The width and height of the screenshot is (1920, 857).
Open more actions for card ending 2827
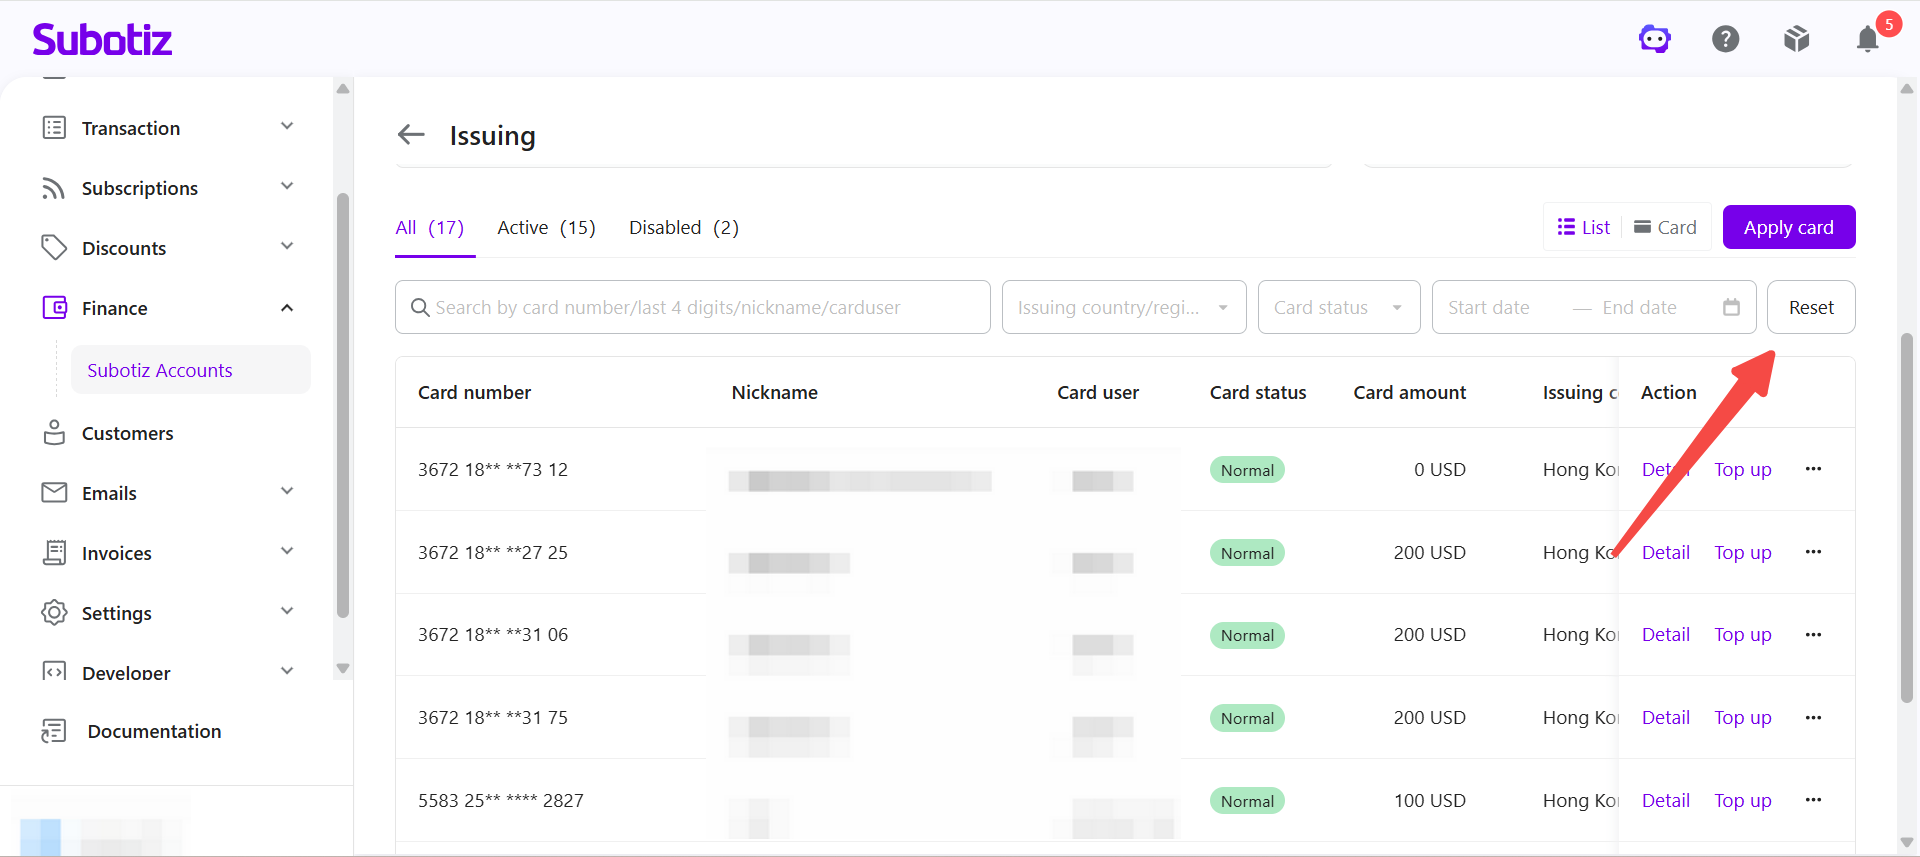1813,800
